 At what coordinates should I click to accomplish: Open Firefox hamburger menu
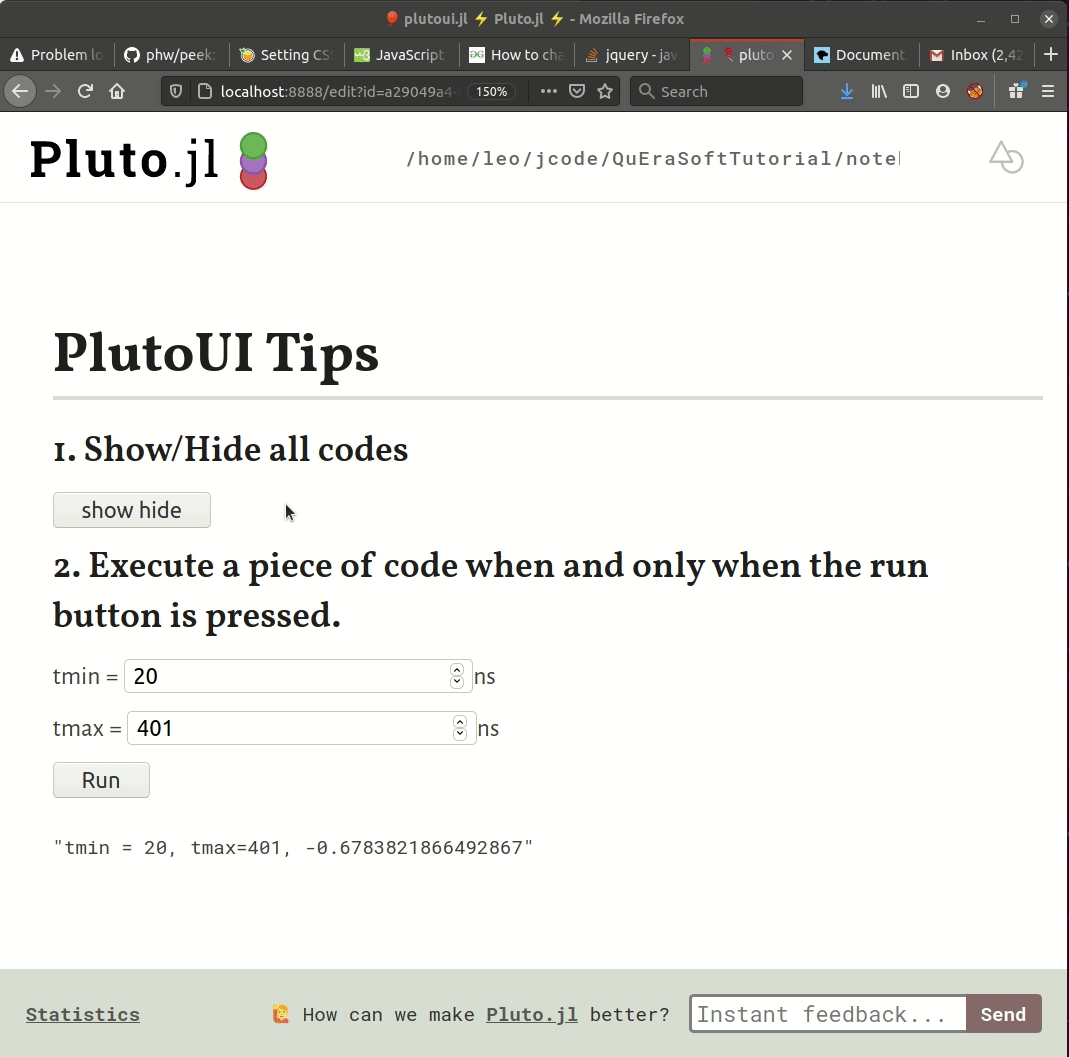[x=1049, y=91]
